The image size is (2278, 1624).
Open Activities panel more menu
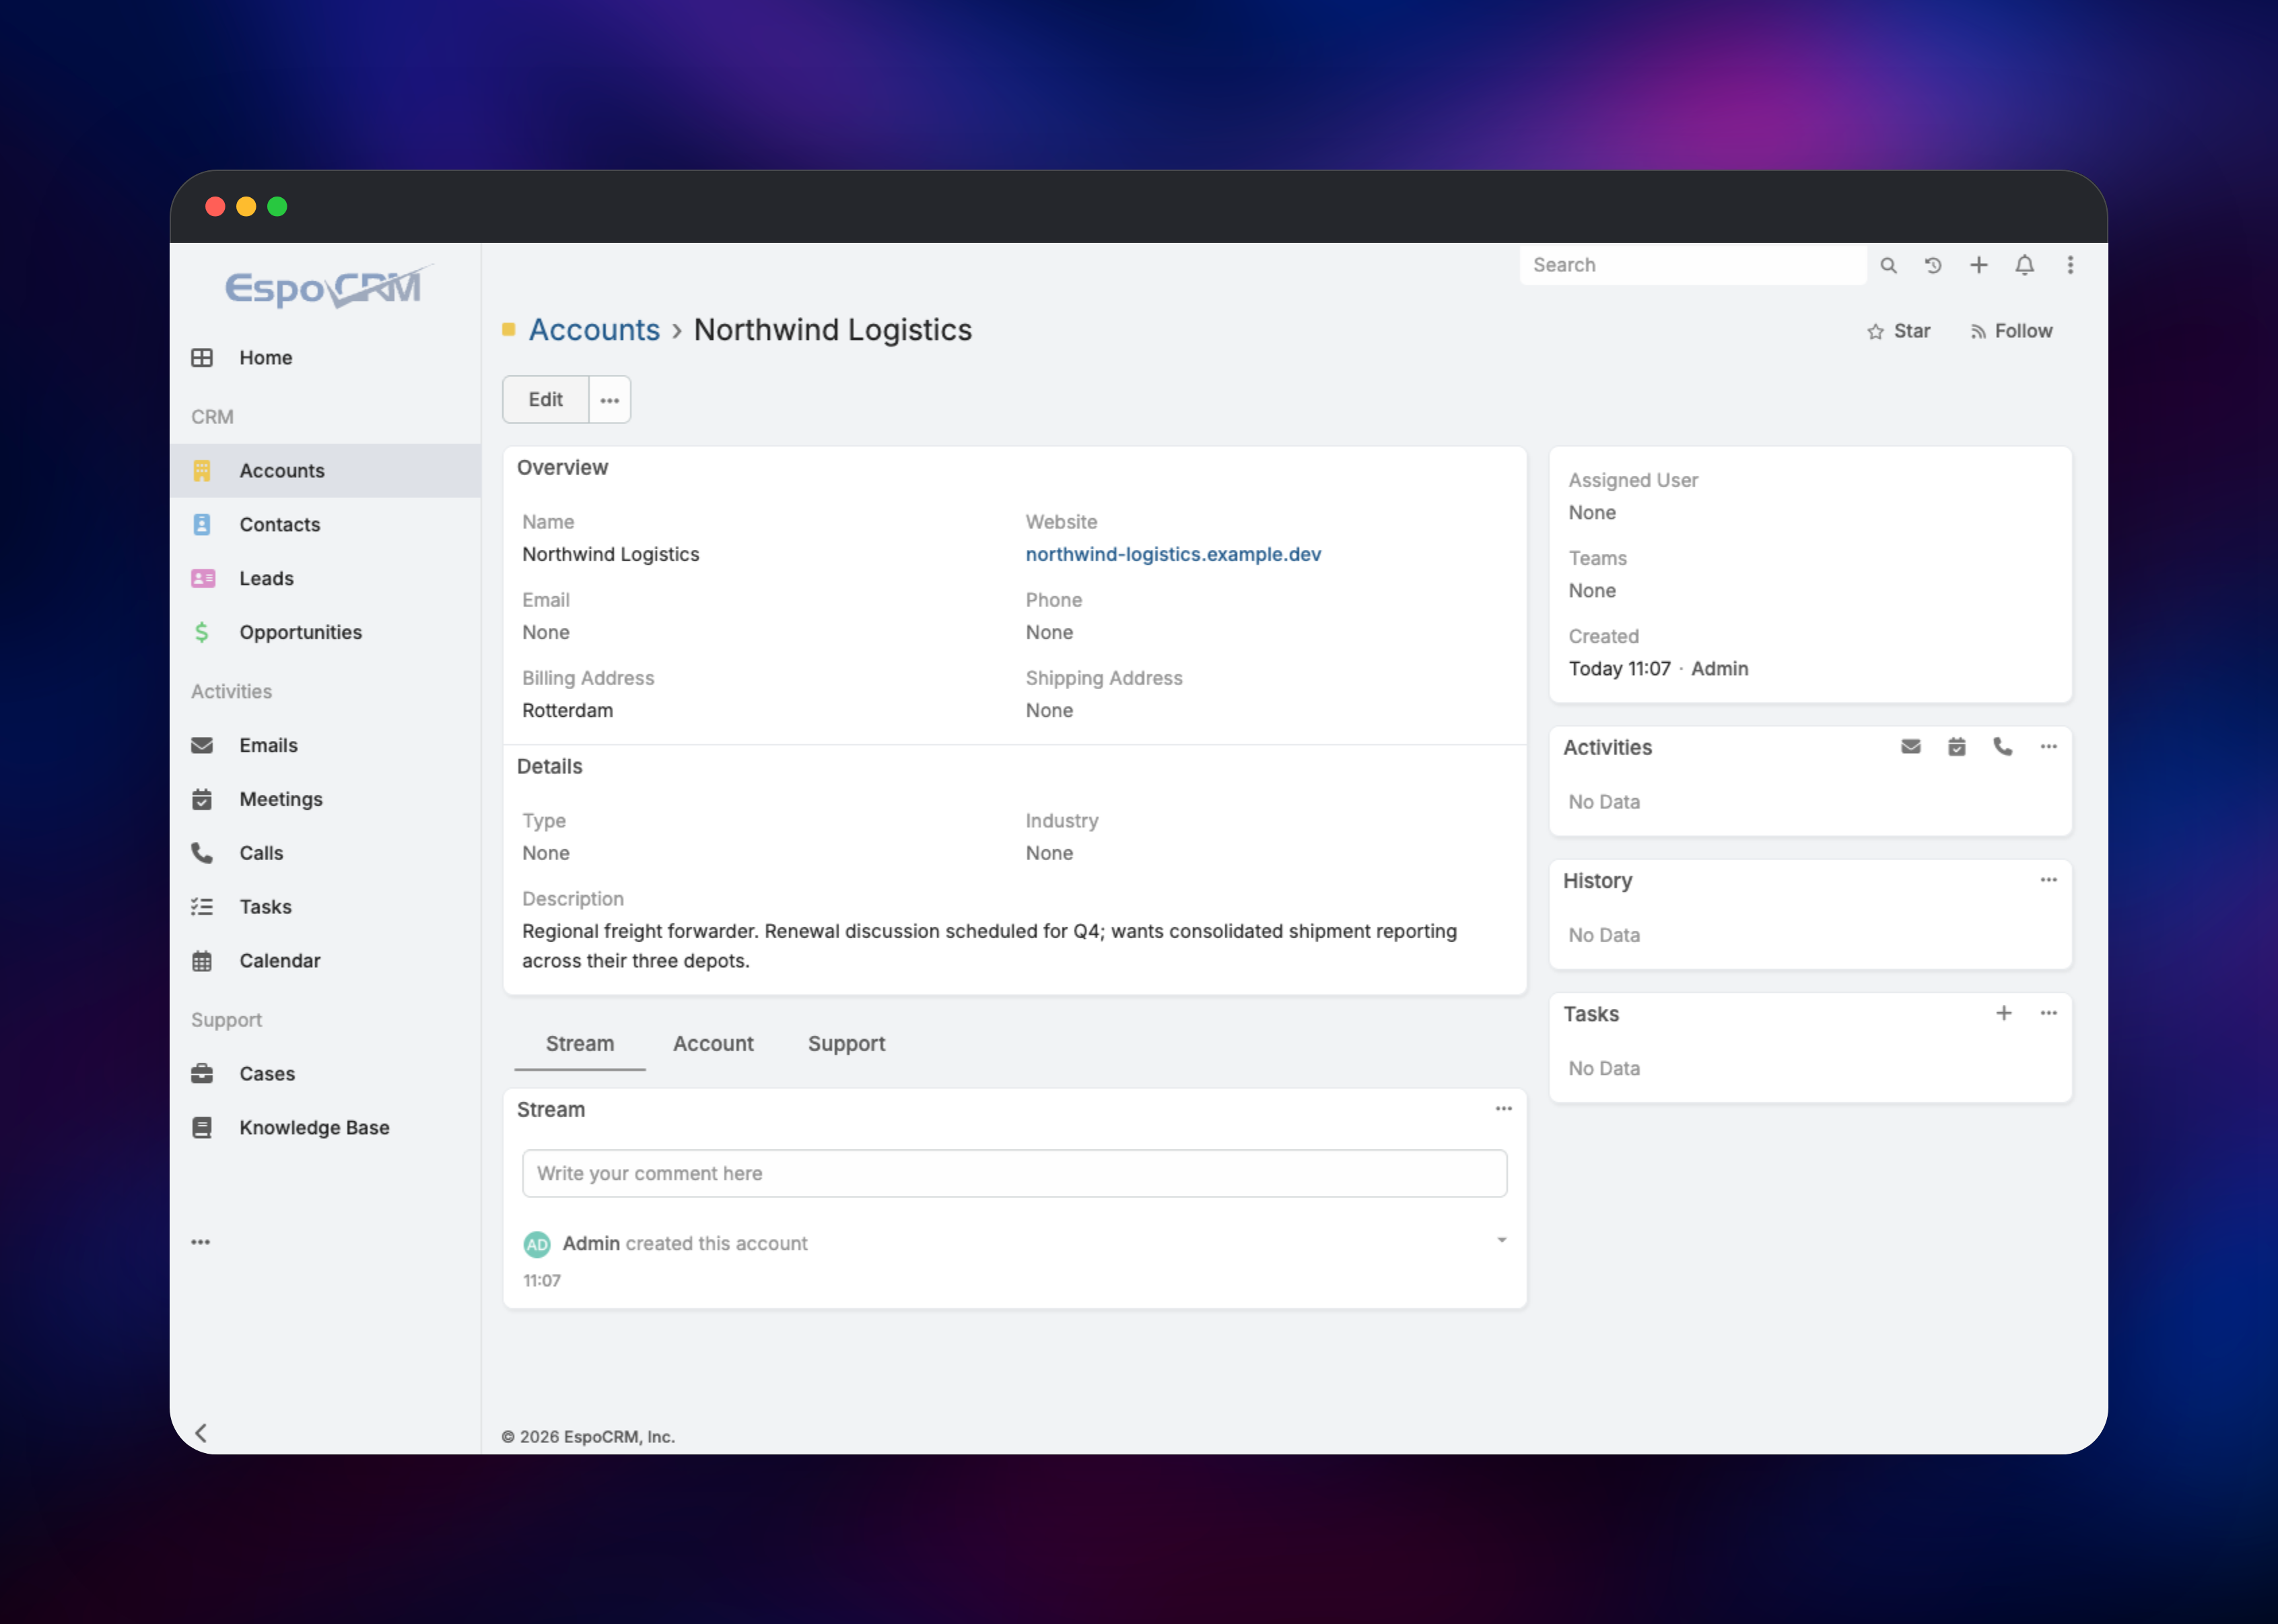tap(2049, 748)
